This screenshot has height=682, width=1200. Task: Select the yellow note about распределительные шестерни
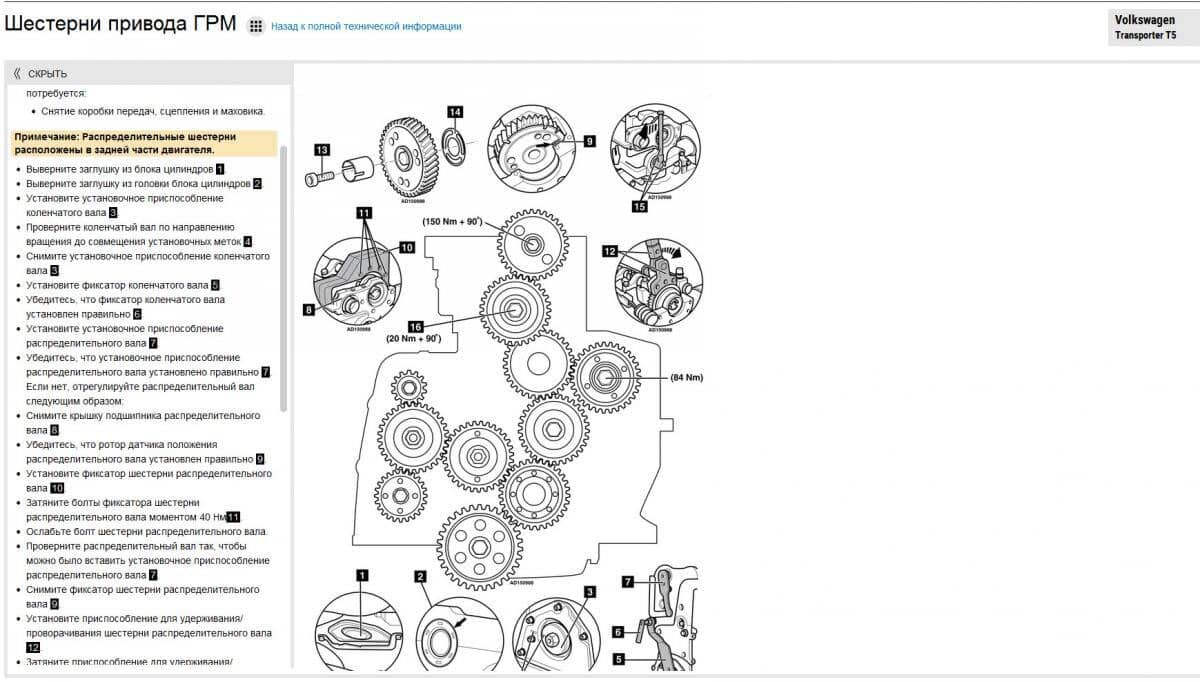(x=144, y=143)
